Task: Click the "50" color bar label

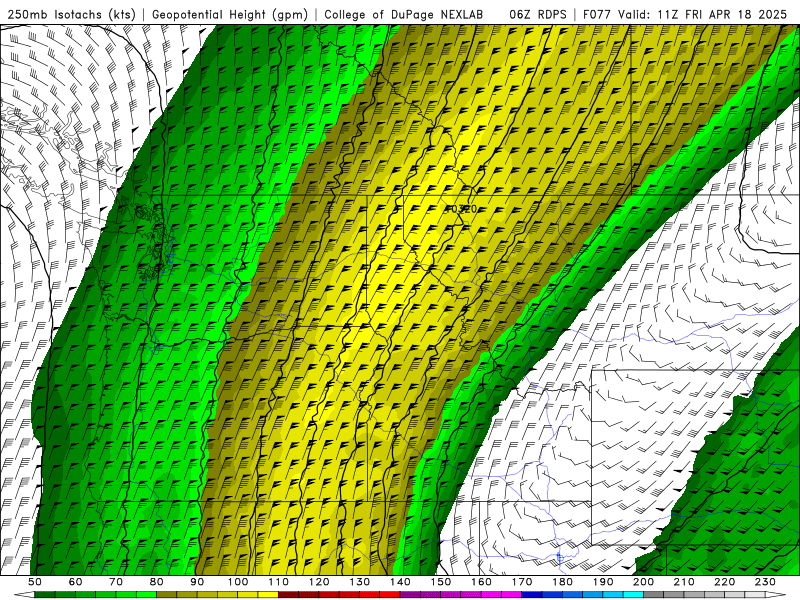Action: [35, 582]
